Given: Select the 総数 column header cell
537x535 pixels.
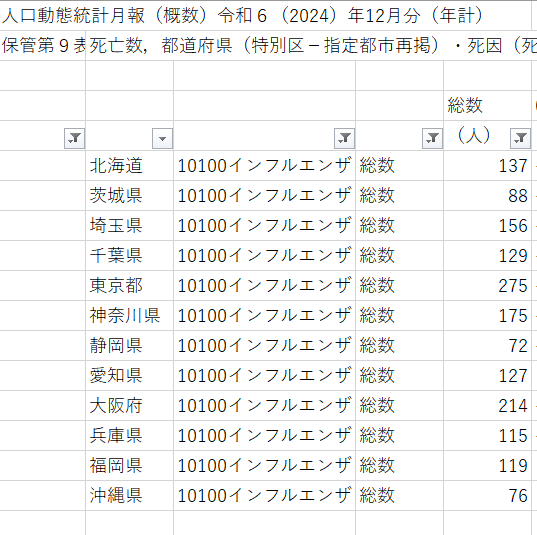Looking at the screenshot, I should click(x=488, y=105).
